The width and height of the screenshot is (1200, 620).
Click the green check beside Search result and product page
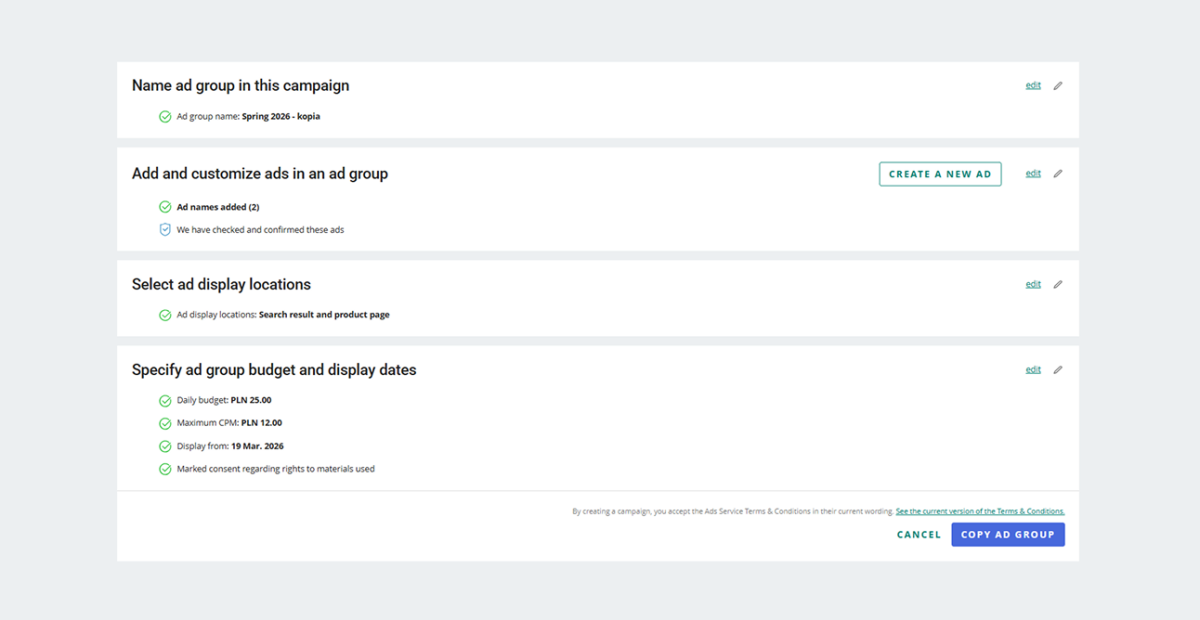tap(165, 315)
